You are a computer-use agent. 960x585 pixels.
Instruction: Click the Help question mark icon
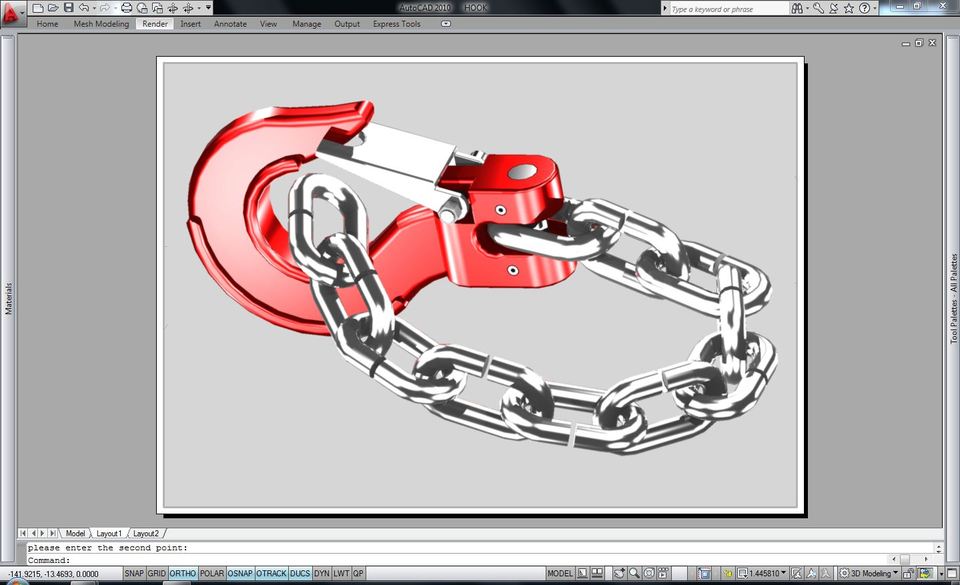[864, 7]
